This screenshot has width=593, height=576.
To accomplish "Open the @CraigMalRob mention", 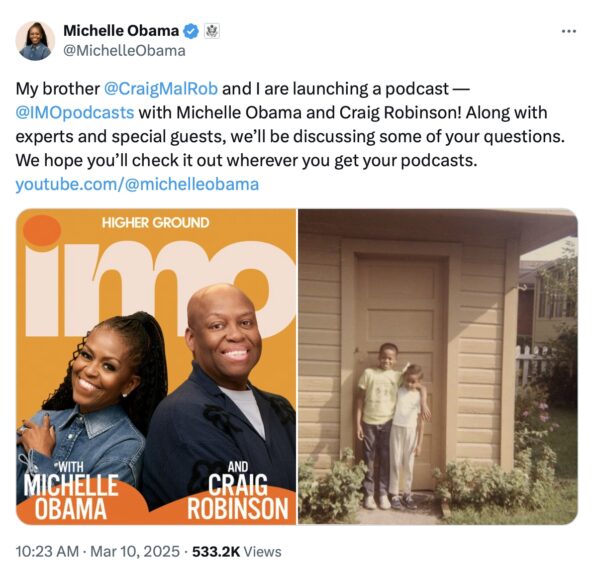I will [x=160, y=89].
